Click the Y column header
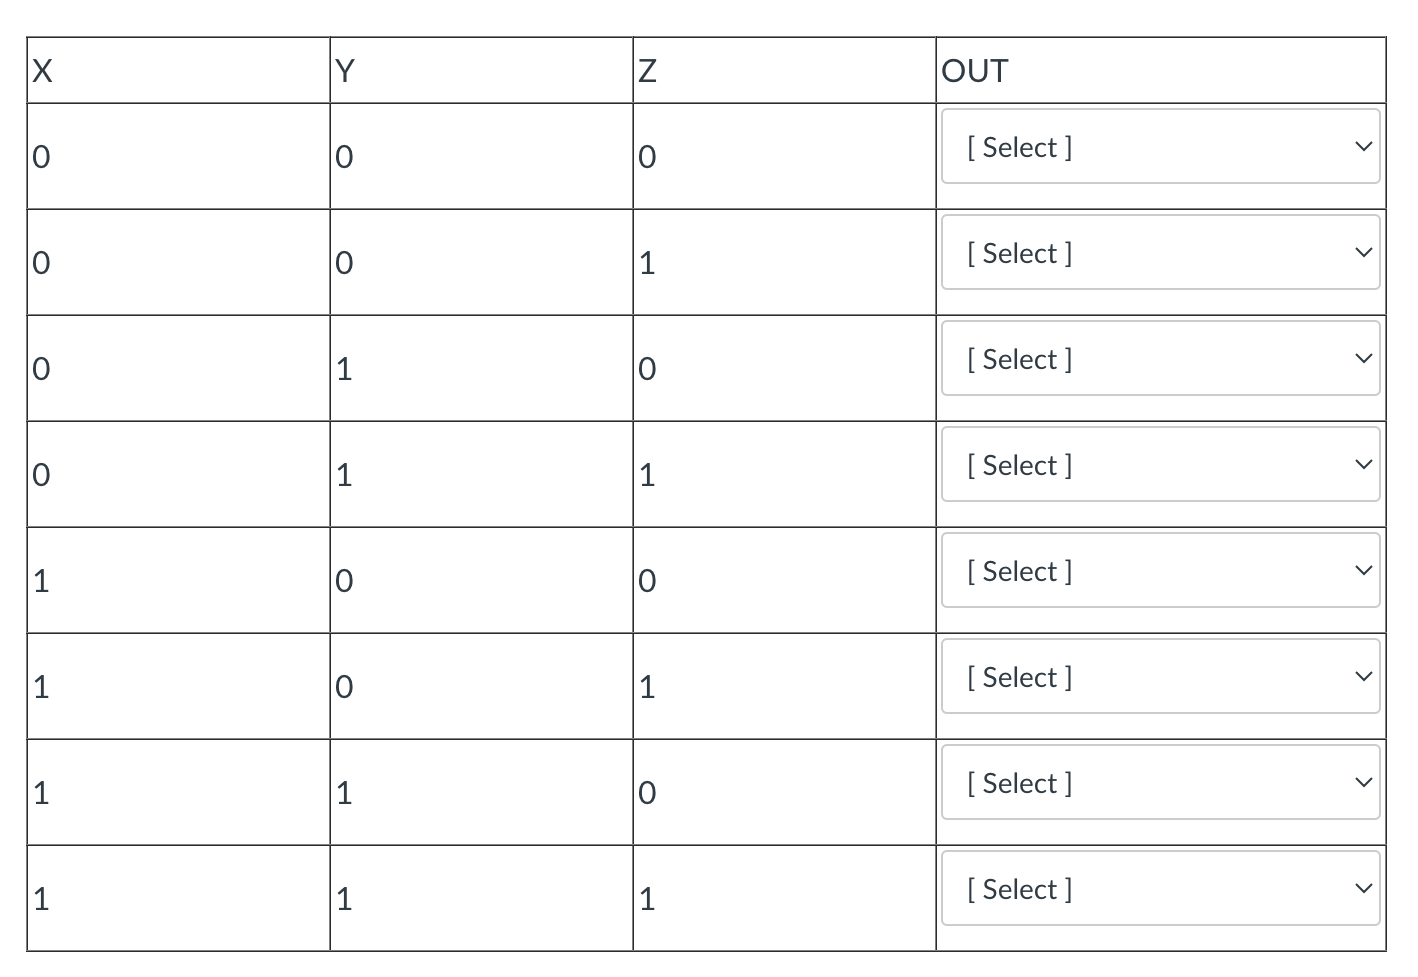The image size is (1418, 977). point(344,70)
